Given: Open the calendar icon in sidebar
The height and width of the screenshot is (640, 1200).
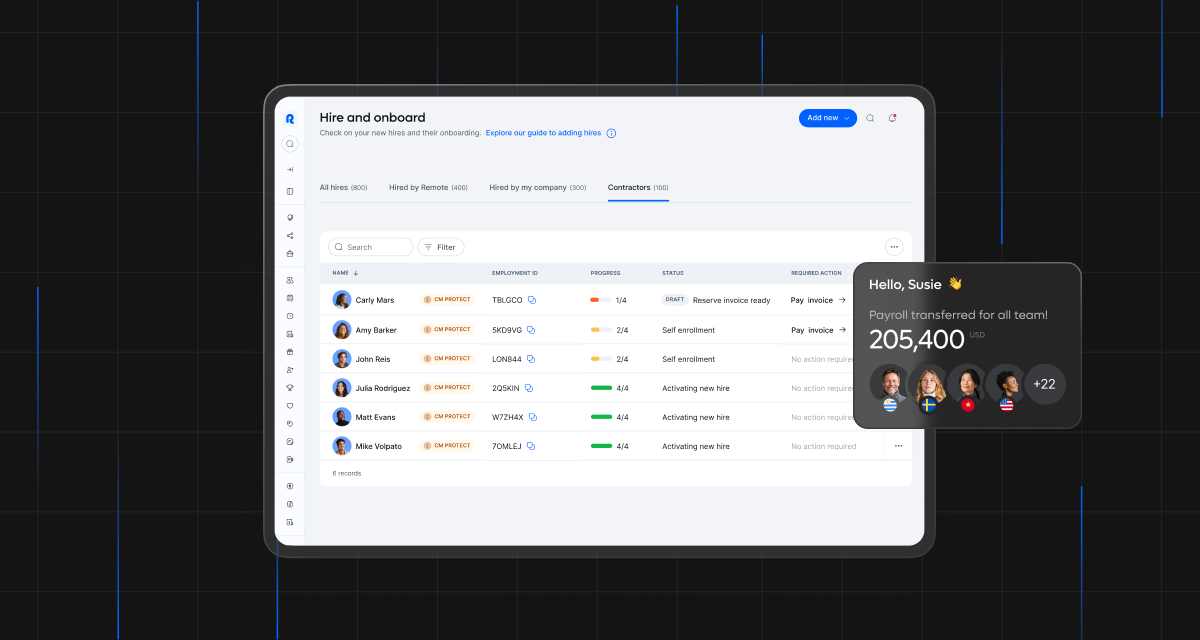Looking at the screenshot, I should [290, 298].
